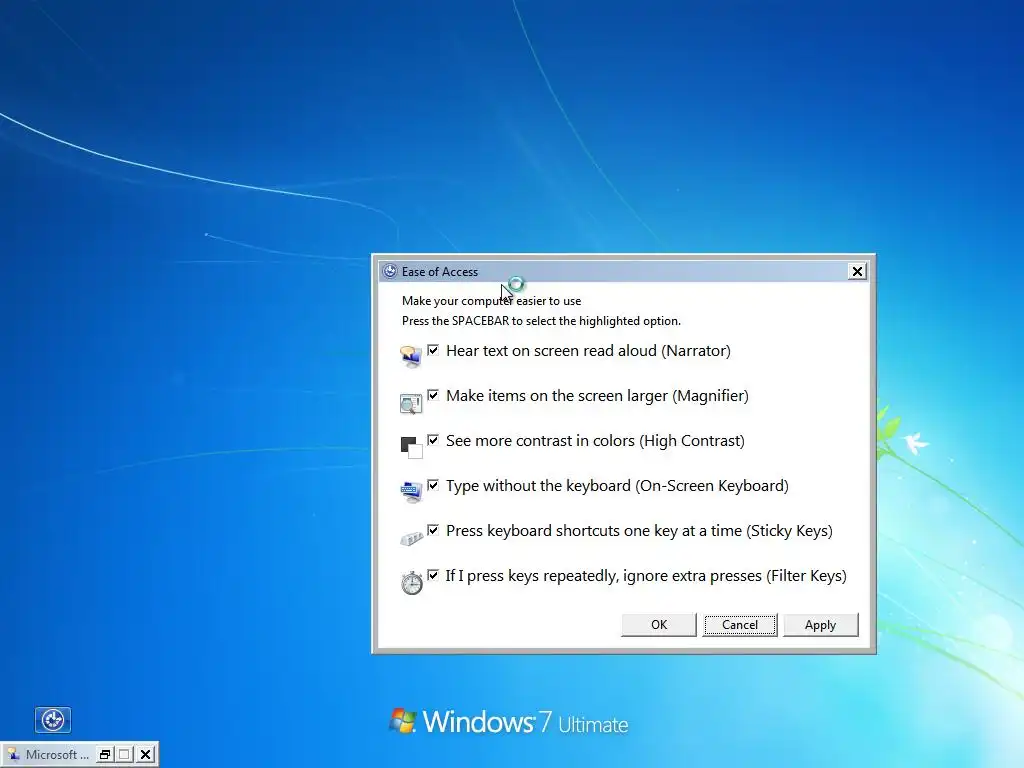Click the Narrator speech icon
Screen dimensions: 1024x768
(x=411, y=357)
